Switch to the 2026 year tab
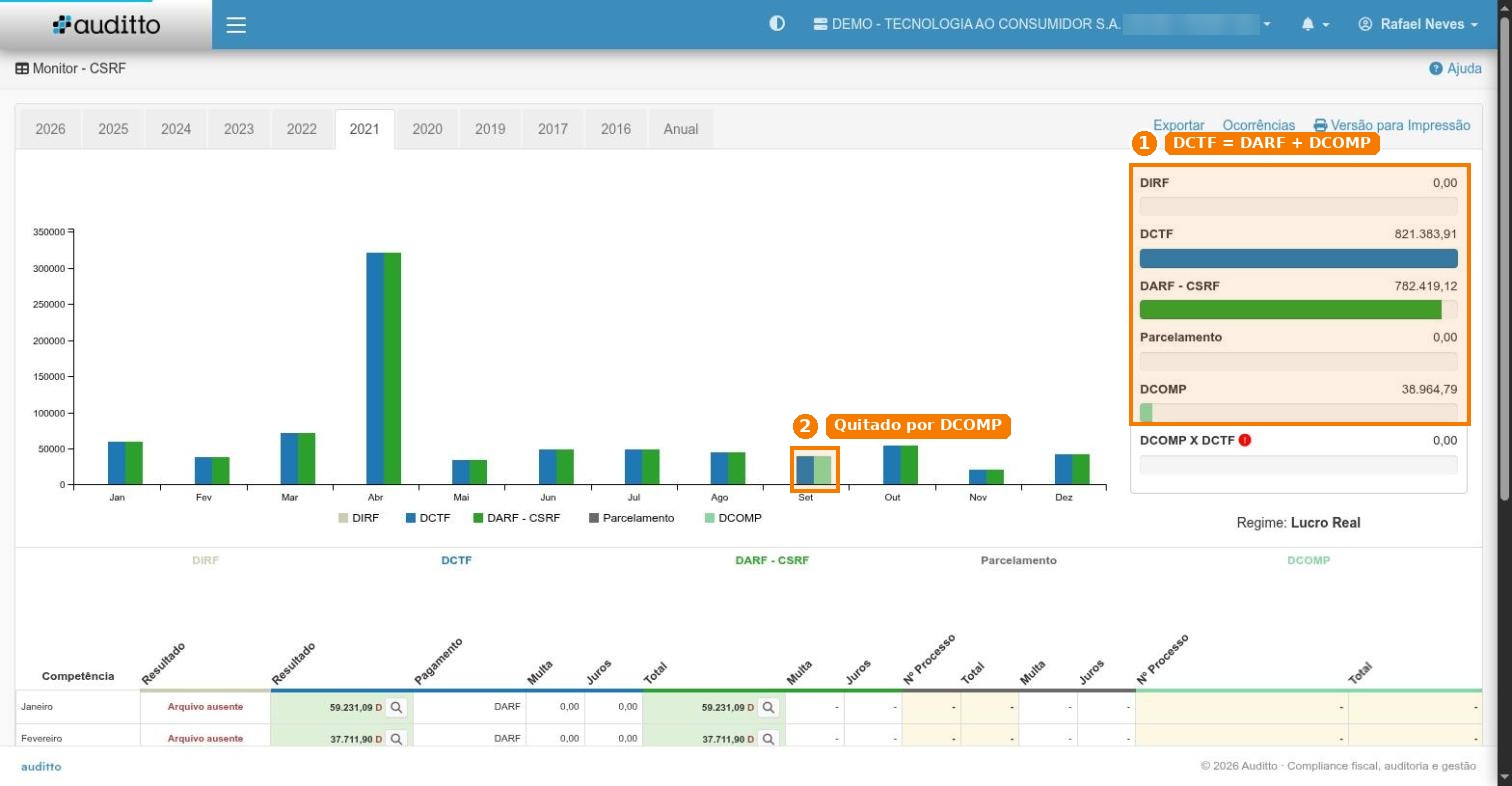Image resolution: width=1512 pixels, height=786 pixels. click(x=51, y=129)
